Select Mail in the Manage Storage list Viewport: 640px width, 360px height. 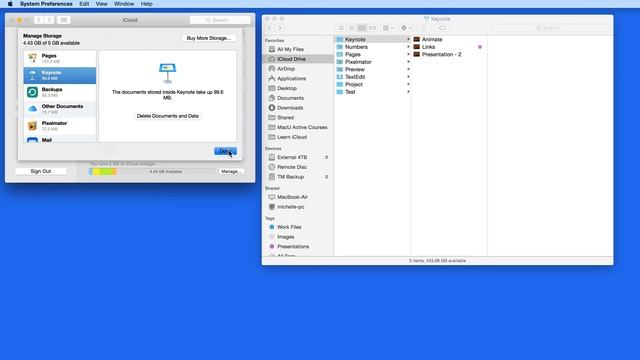(x=60, y=139)
